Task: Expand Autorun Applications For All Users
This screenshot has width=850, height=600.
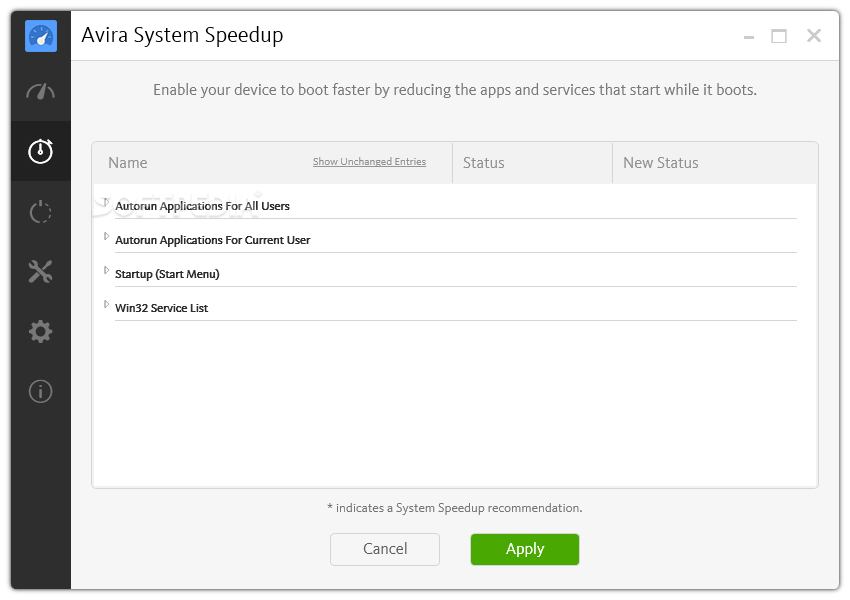Action: click(106, 202)
